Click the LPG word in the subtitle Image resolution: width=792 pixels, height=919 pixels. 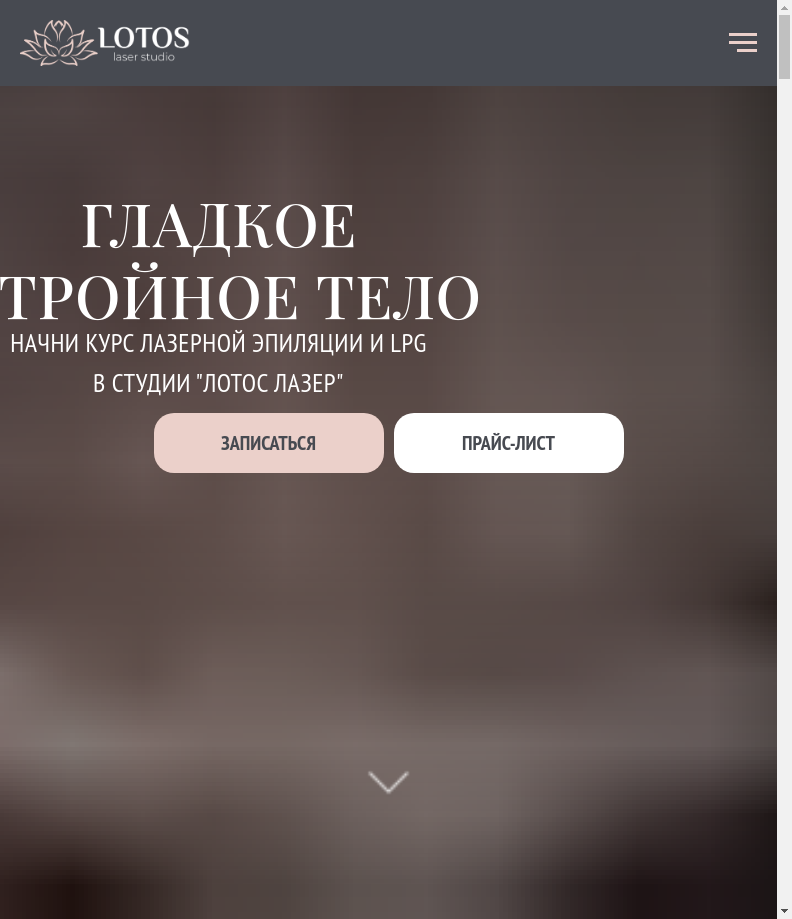pos(409,343)
